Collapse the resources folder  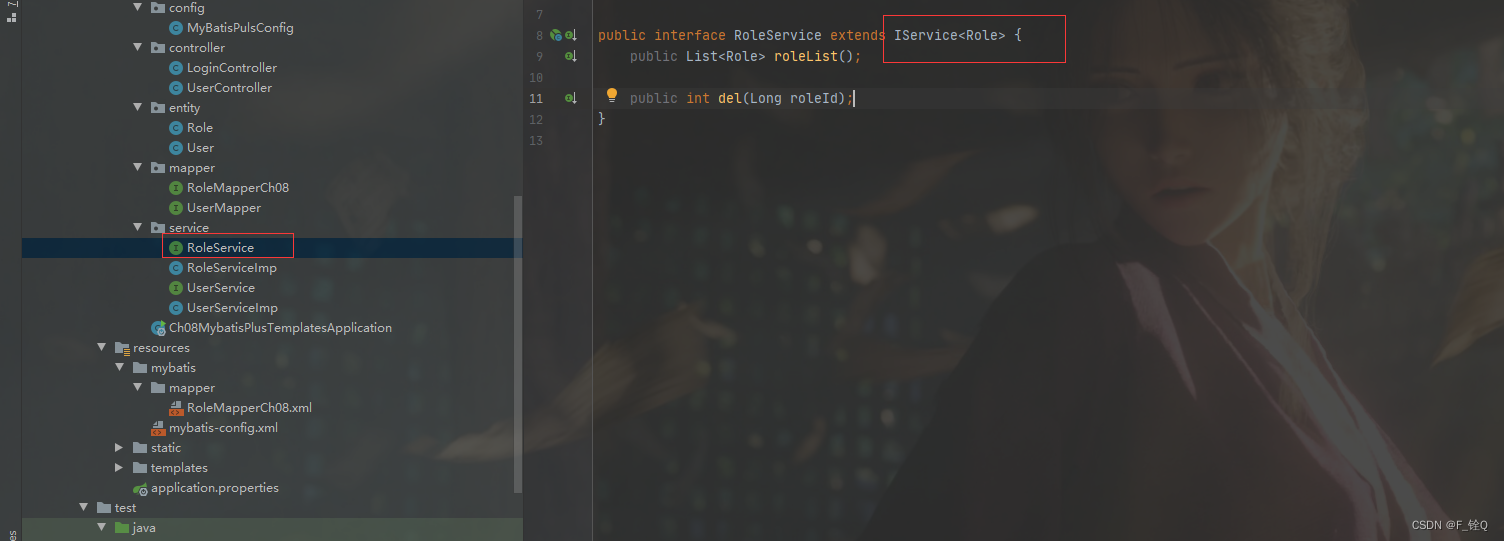tap(103, 348)
